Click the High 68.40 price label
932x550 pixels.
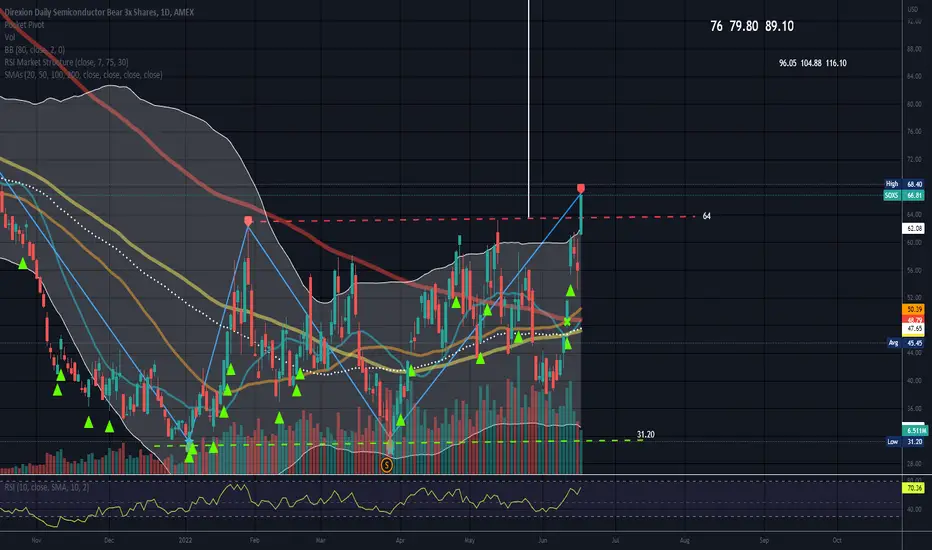(x=903, y=184)
